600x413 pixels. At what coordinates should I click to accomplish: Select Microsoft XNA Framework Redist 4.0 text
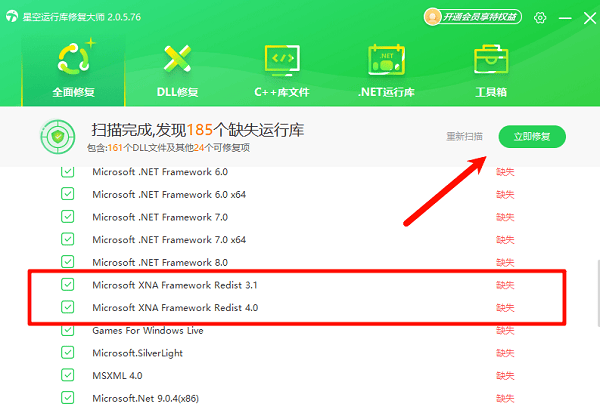pos(175,307)
